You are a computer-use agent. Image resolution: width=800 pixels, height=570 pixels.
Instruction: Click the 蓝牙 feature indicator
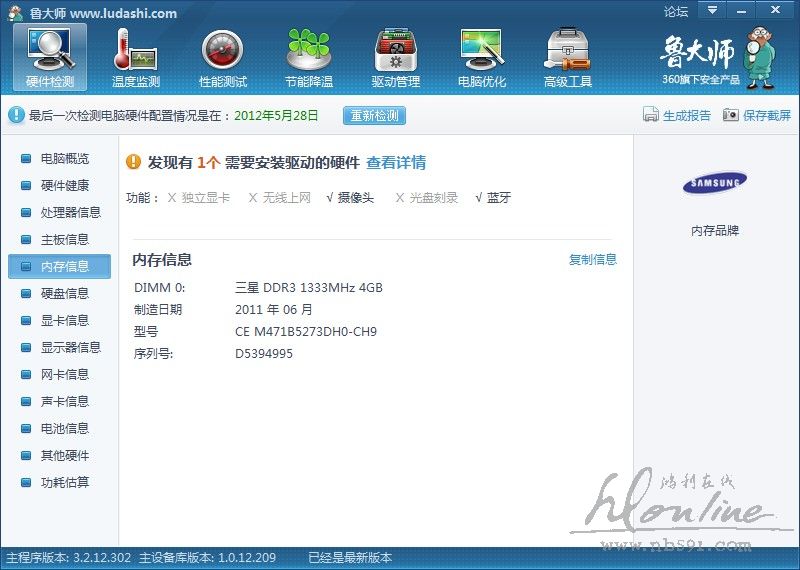[493, 198]
